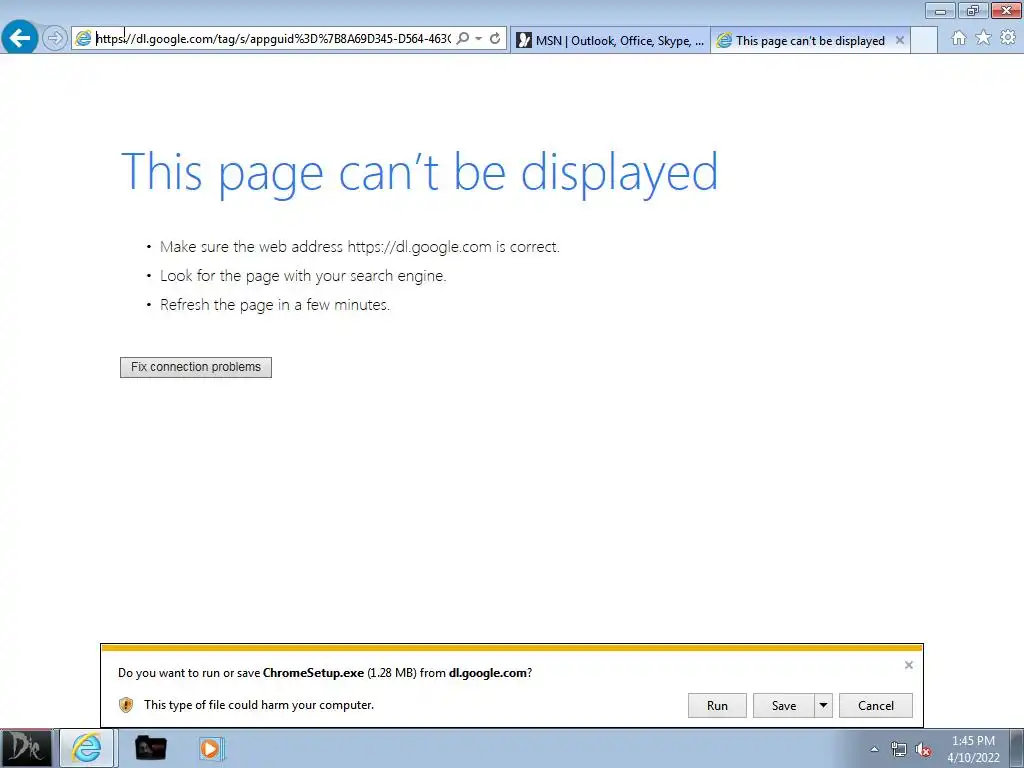1024x768 pixels.
Task: Click the "This page can't be displayed" heading
Action: click(x=419, y=172)
